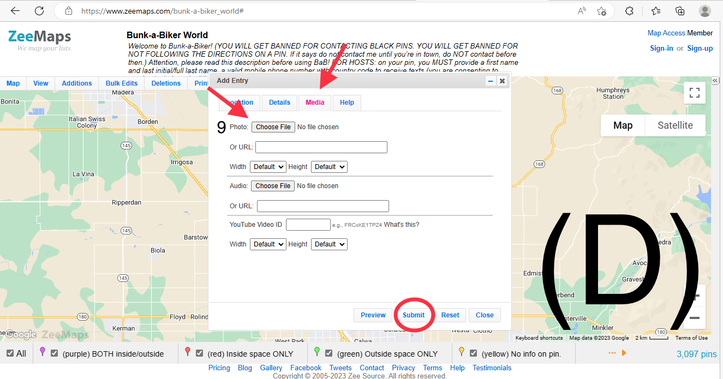Screen dimensions: 723x379
Task: Click the Preview button
Action: point(373,315)
